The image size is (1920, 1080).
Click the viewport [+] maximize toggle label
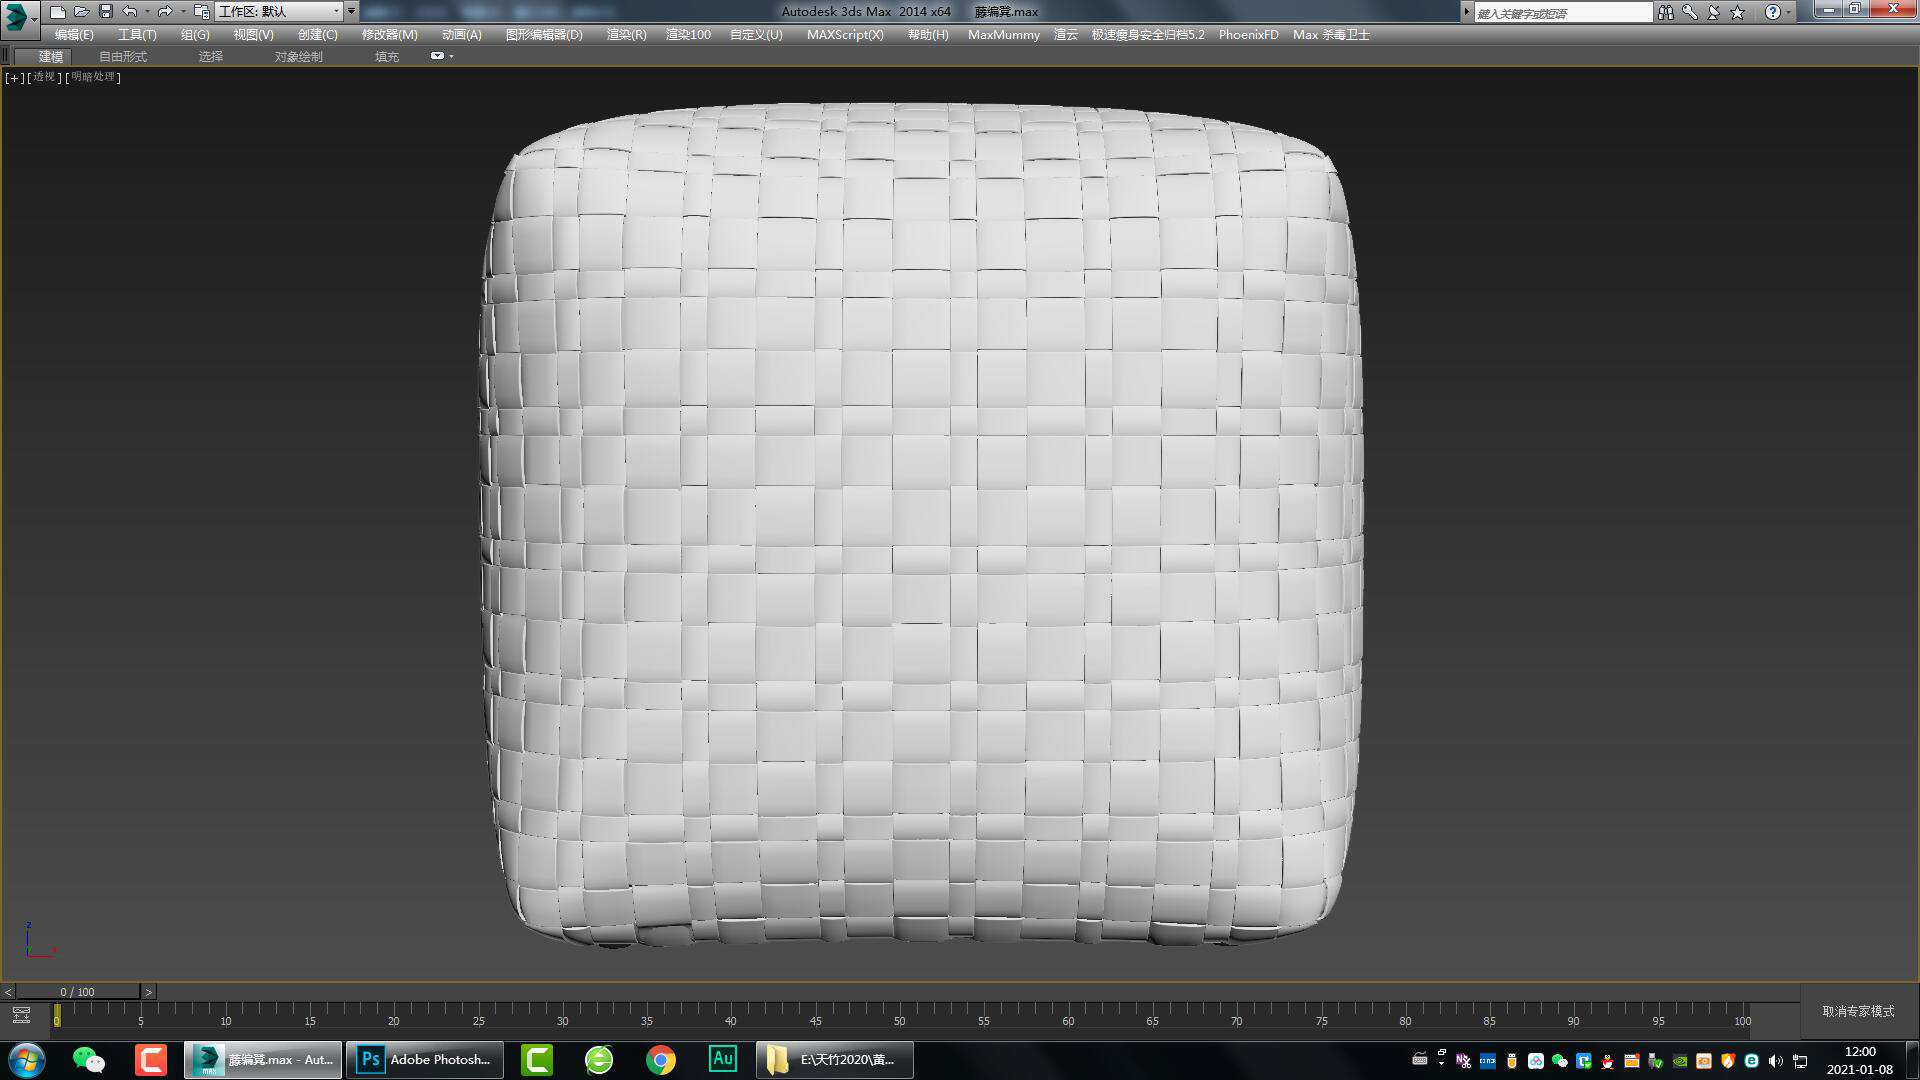[14, 77]
